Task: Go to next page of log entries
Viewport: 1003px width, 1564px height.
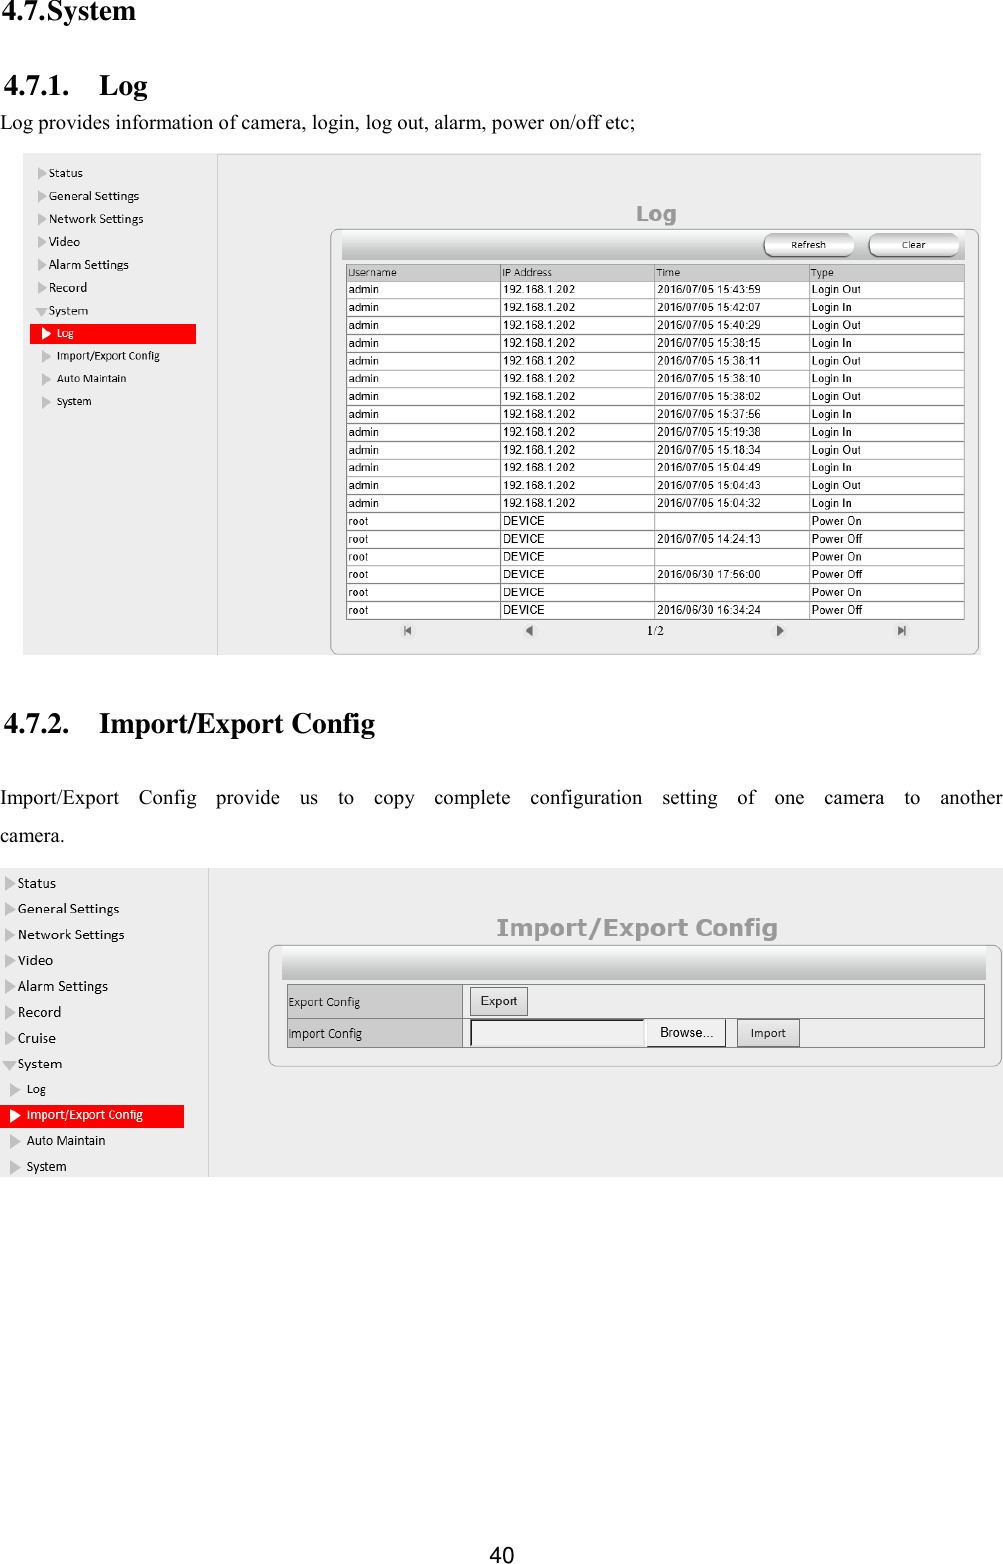Action: [778, 631]
